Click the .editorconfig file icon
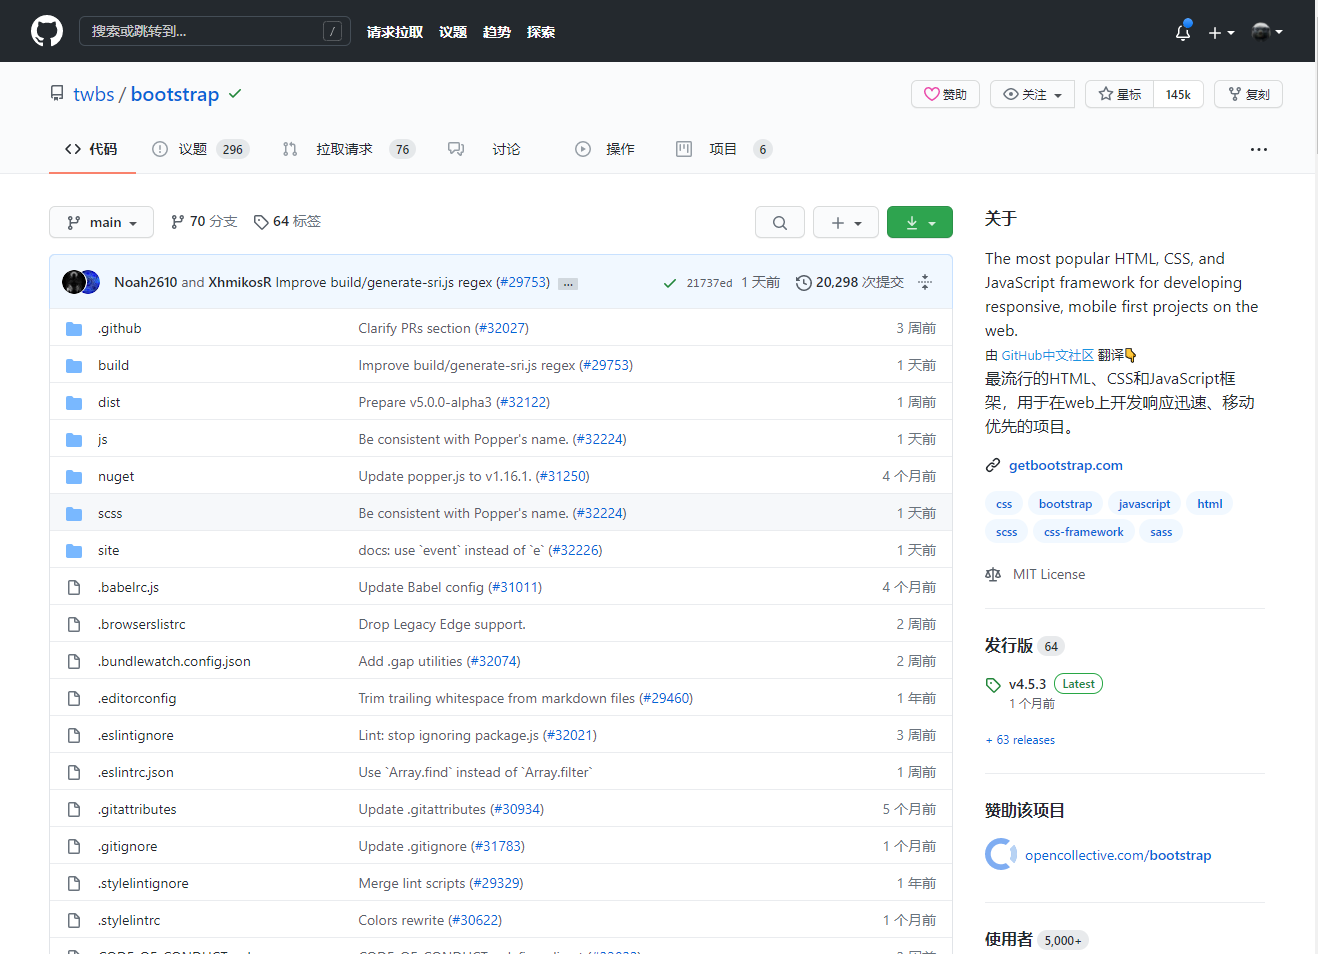The image size is (1318, 954). point(74,698)
